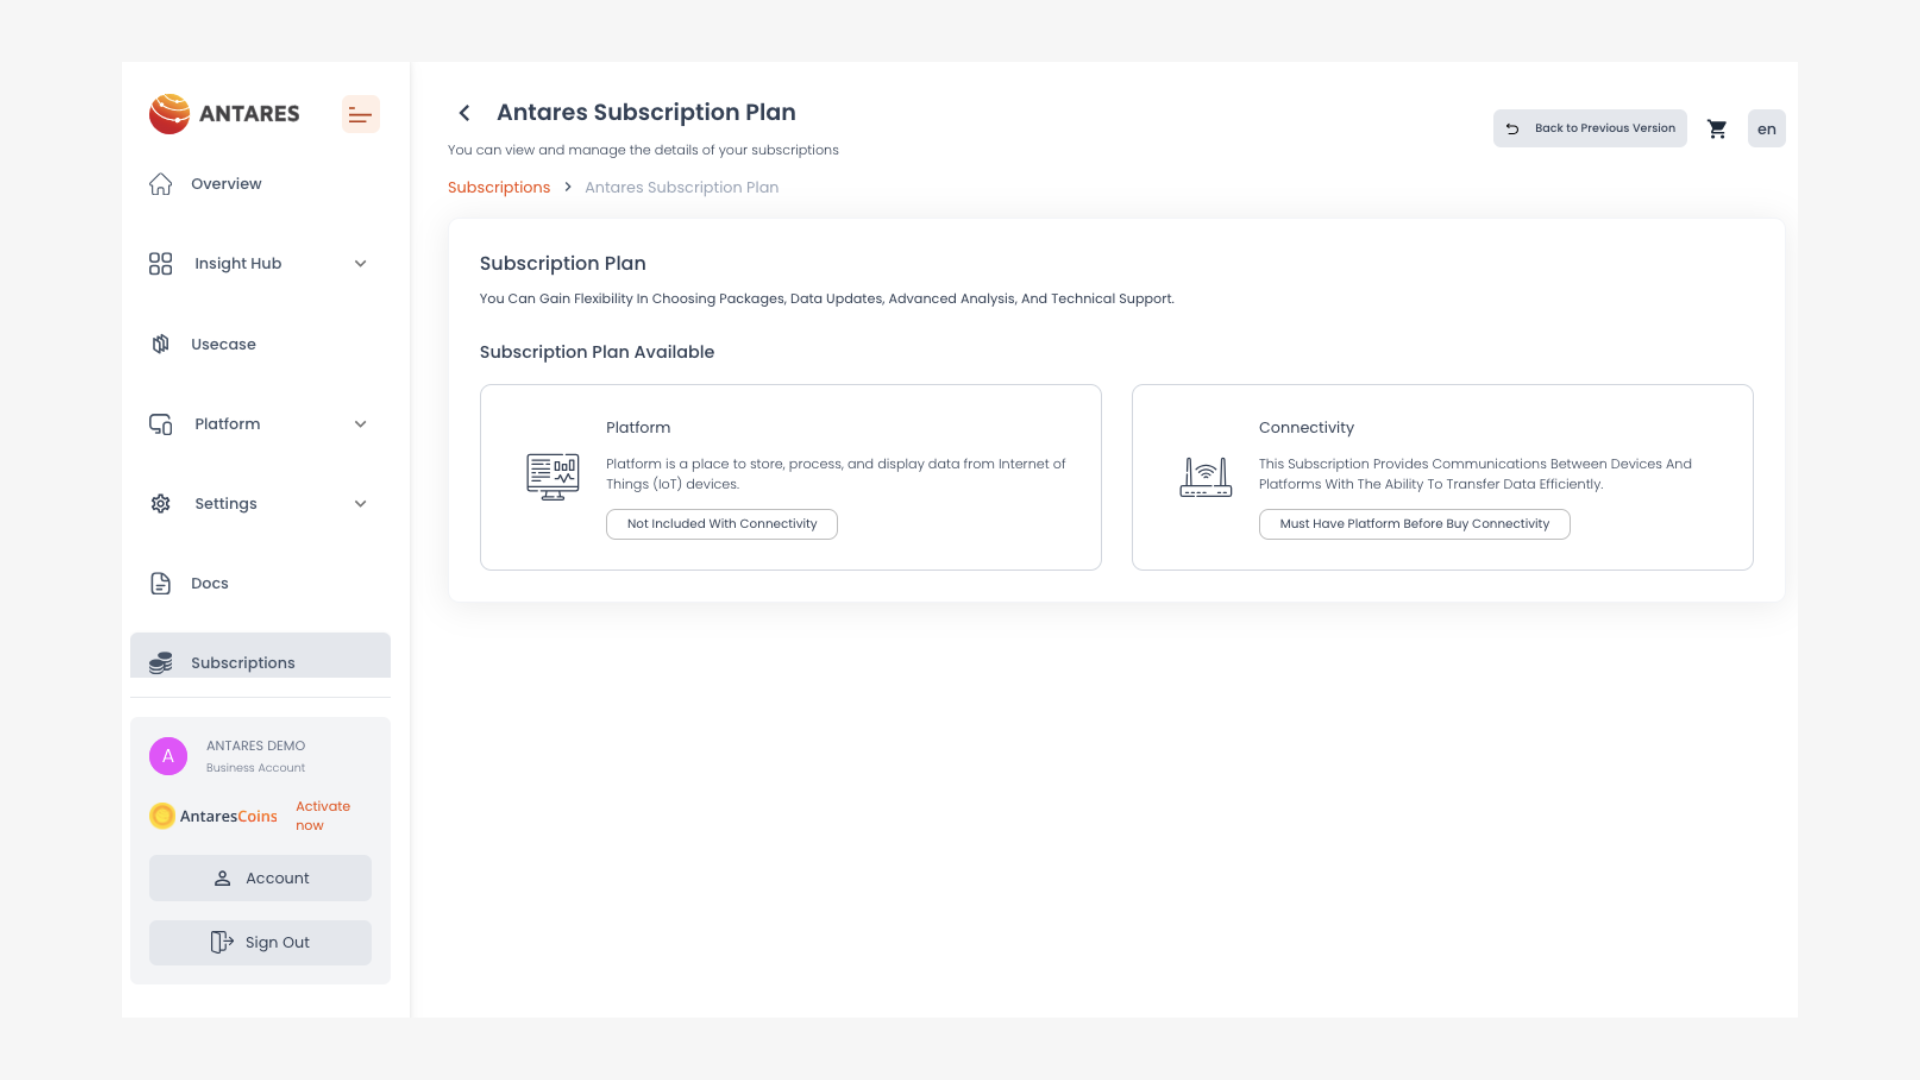
Task: Open the en language selector
Action: click(x=1766, y=129)
